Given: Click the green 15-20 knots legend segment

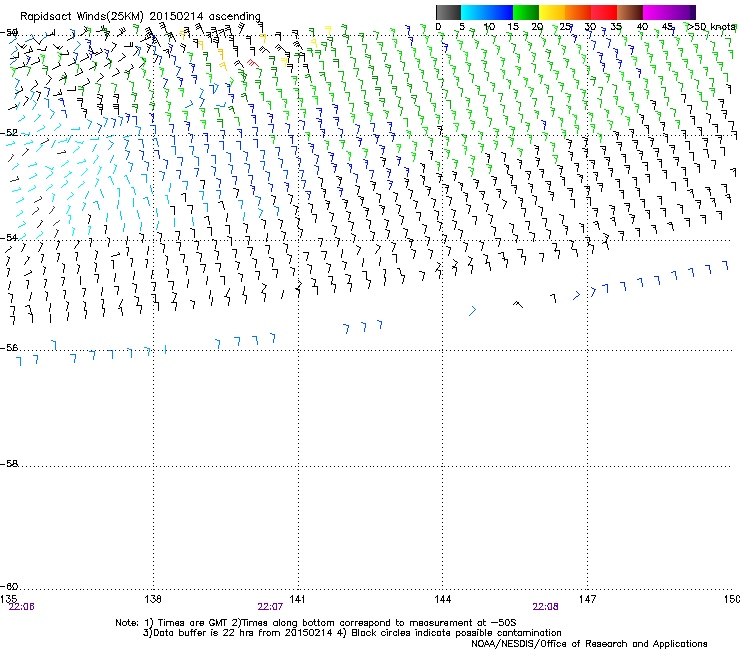Looking at the screenshot, I should tap(526, 12).
